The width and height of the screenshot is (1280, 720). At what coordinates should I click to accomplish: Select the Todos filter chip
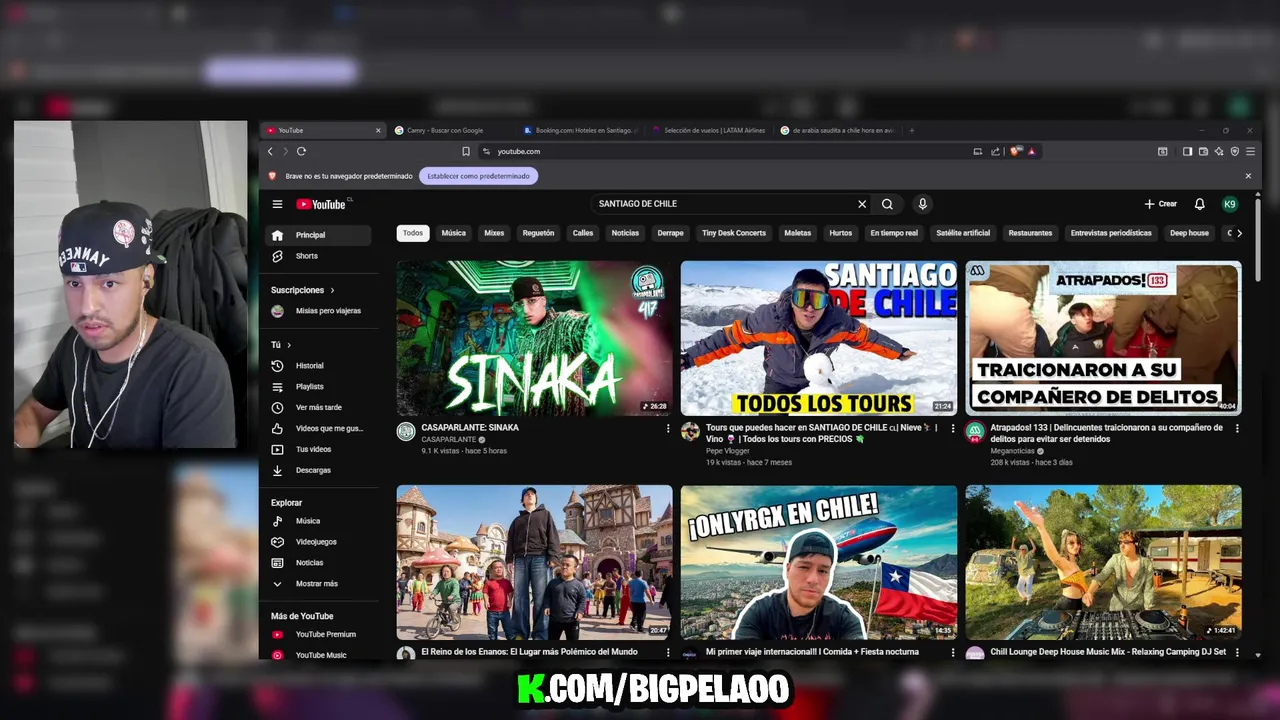pyautogui.click(x=413, y=233)
